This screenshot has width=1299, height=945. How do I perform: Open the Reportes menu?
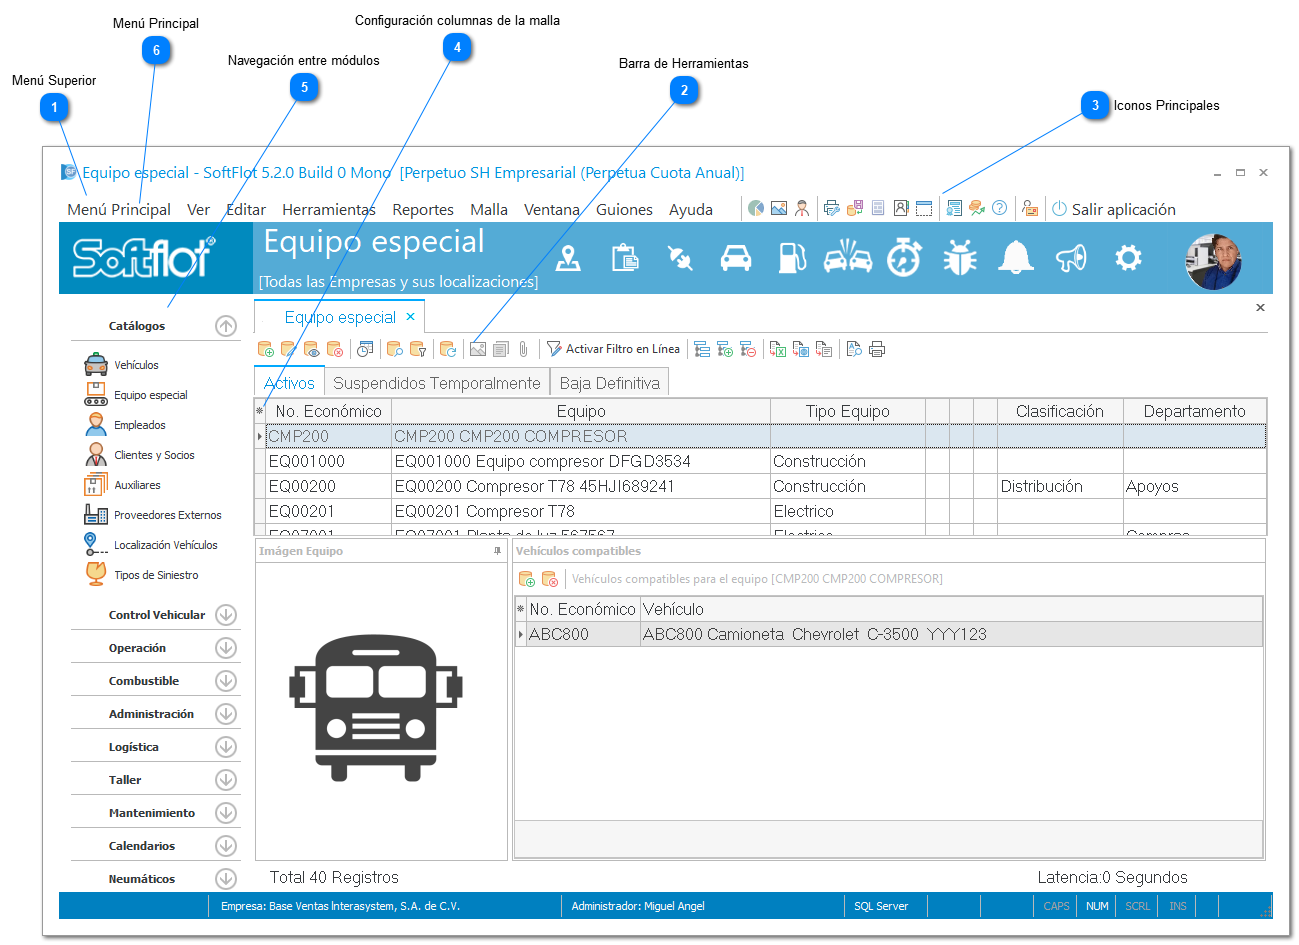click(423, 209)
